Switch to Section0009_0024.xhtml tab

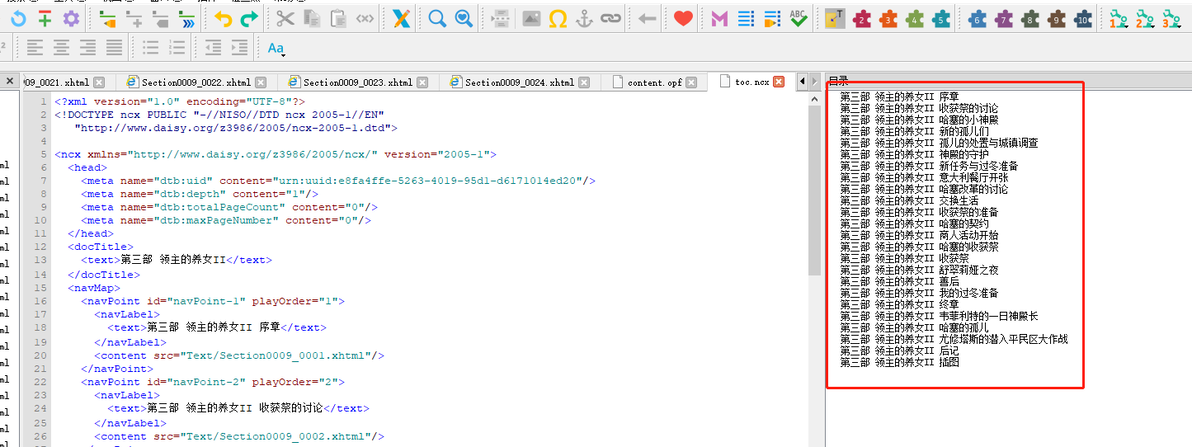click(x=521, y=82)
